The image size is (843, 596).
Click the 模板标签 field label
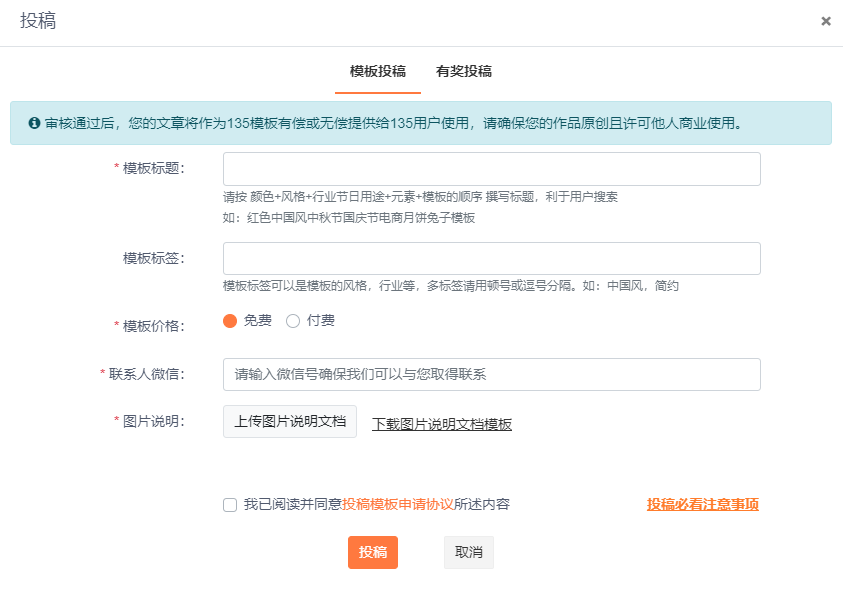point(153,258)
